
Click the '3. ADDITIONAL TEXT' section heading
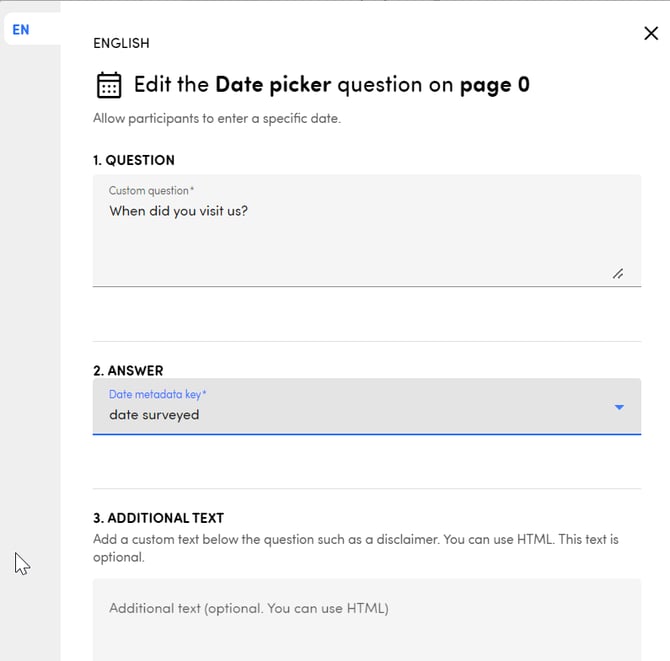click(158, 518)
